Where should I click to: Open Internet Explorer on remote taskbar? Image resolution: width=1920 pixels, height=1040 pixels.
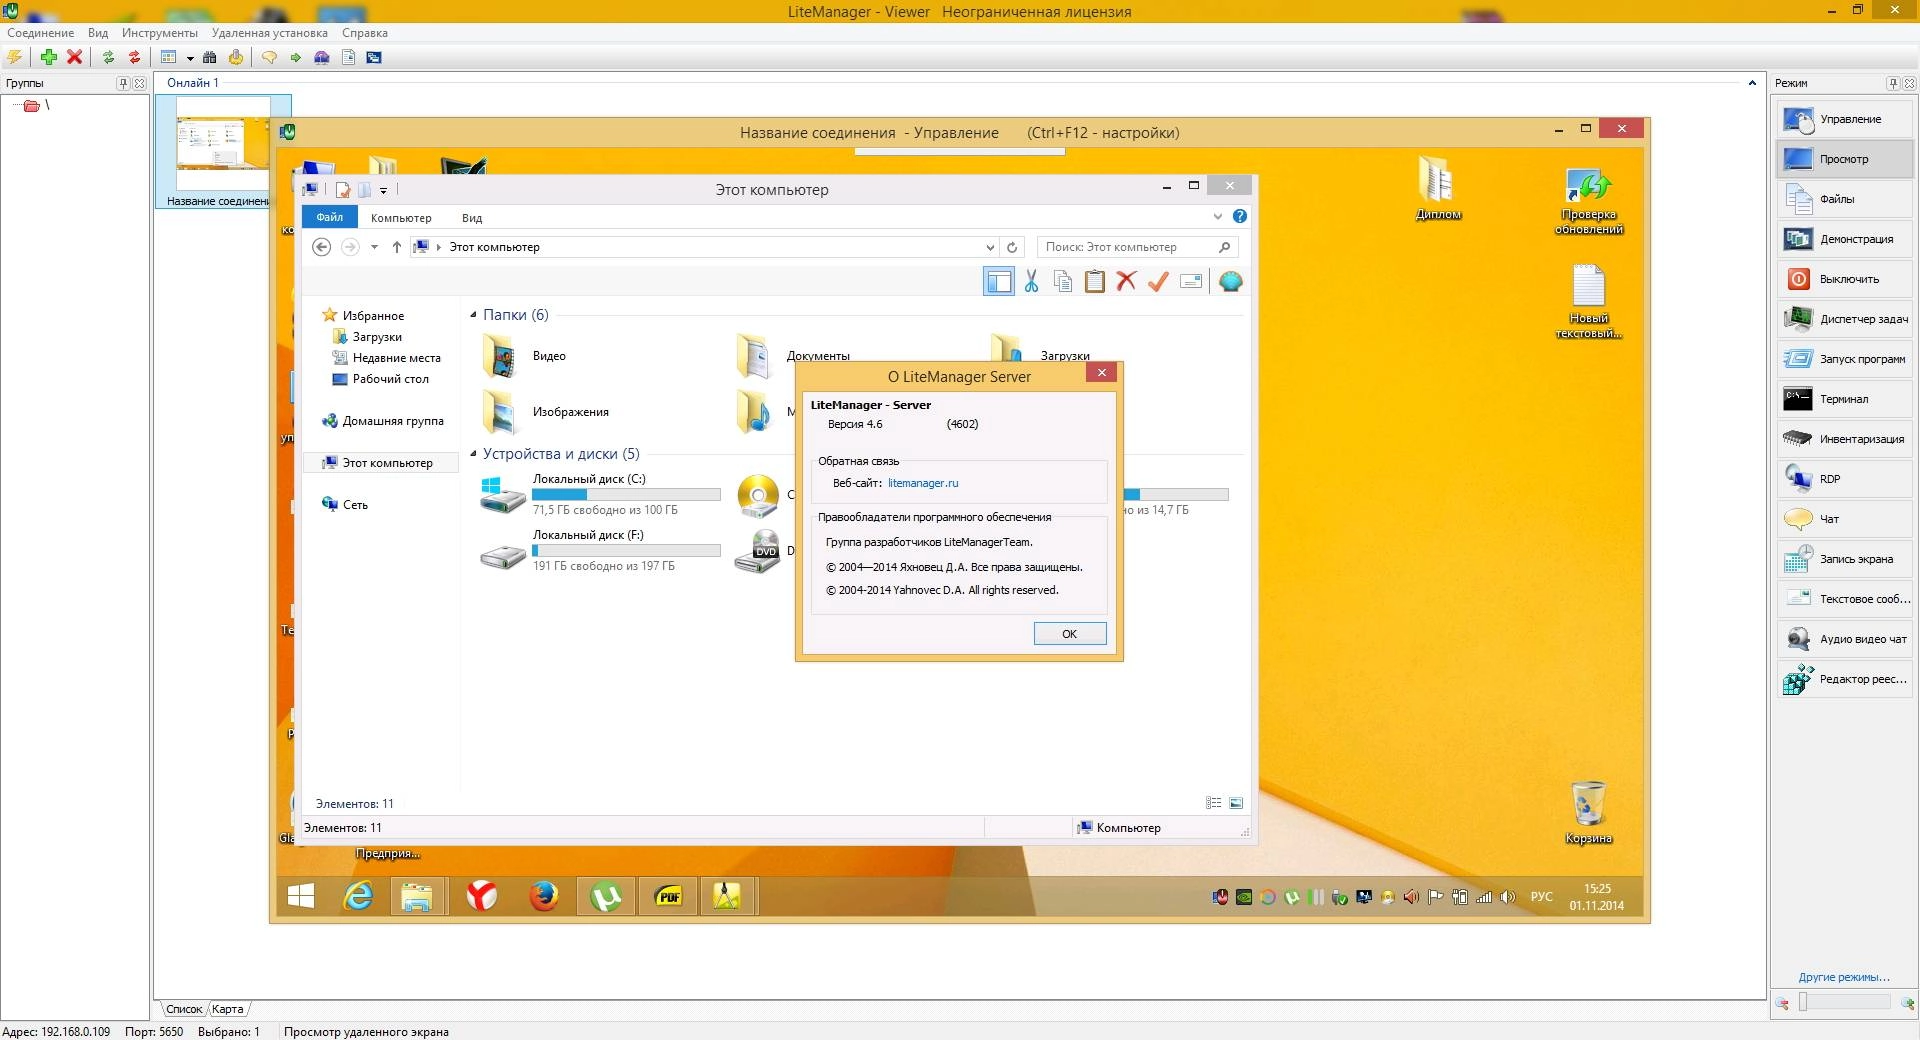tap(358, 896)
